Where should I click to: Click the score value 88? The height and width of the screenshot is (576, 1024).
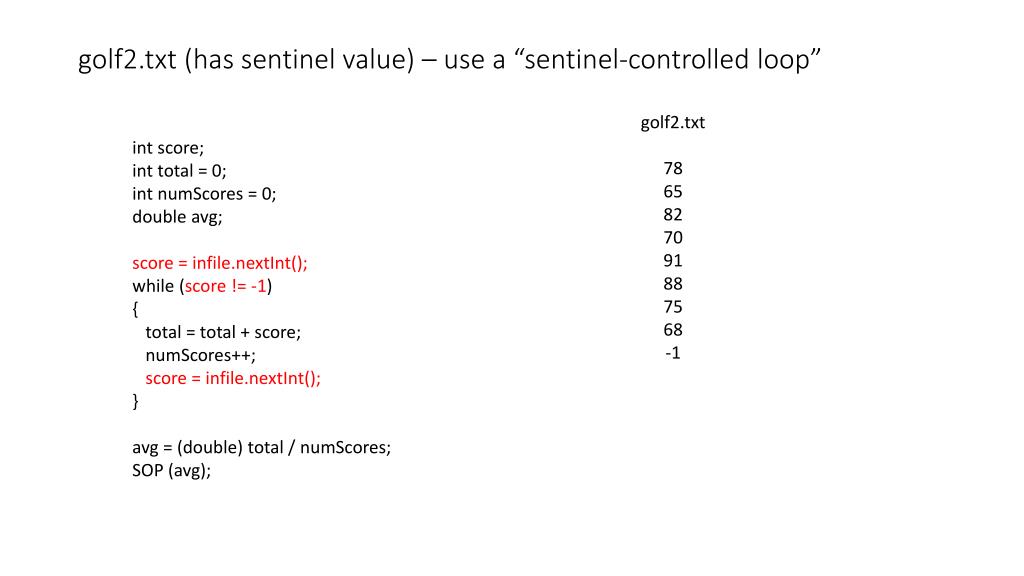(x=672, y=284)
